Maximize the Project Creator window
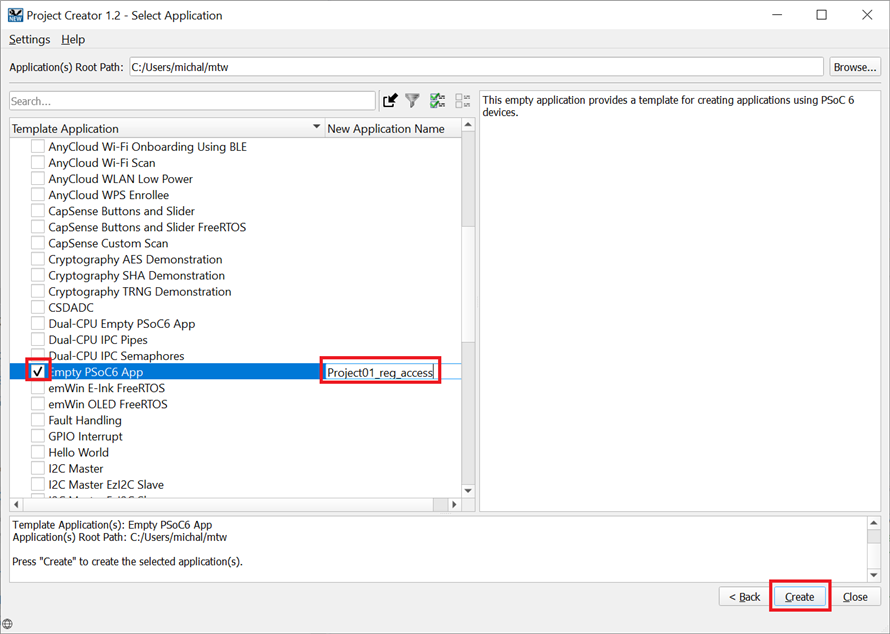Image resolution: width=890 pixels, height=634 pixels. [821, 15]
